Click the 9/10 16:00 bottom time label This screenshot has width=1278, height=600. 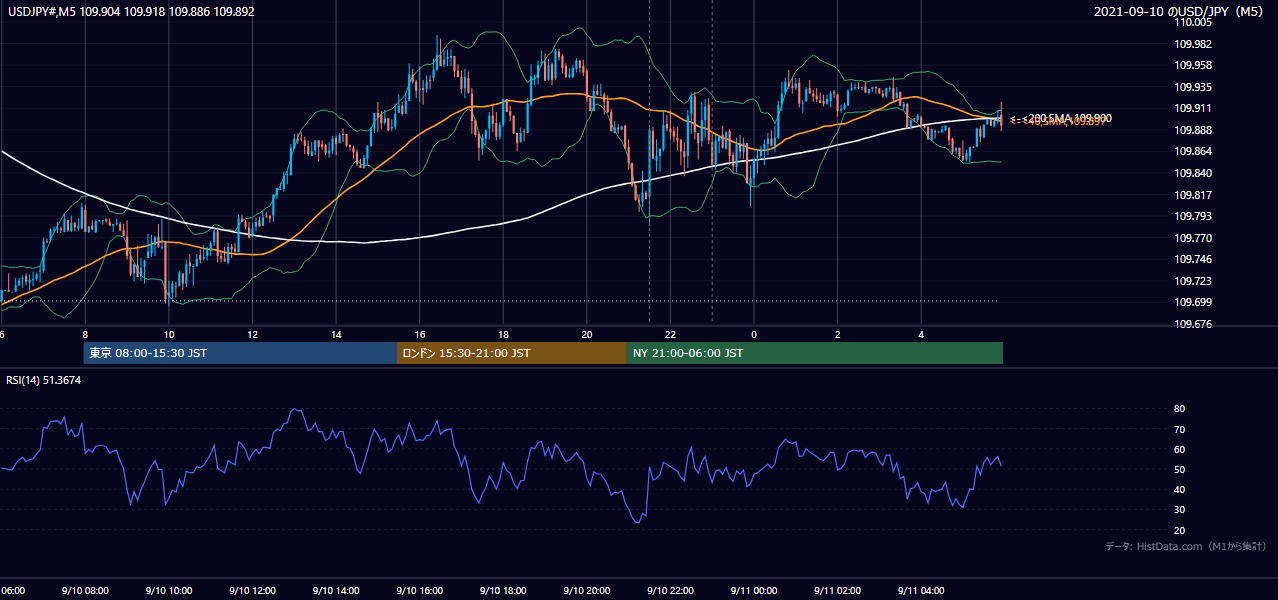pyautogui.click(x=419, y=591)
